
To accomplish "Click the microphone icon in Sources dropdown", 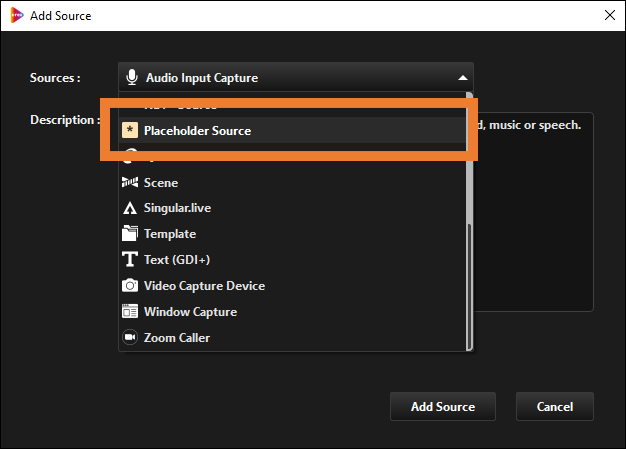I will pos(132,77).
